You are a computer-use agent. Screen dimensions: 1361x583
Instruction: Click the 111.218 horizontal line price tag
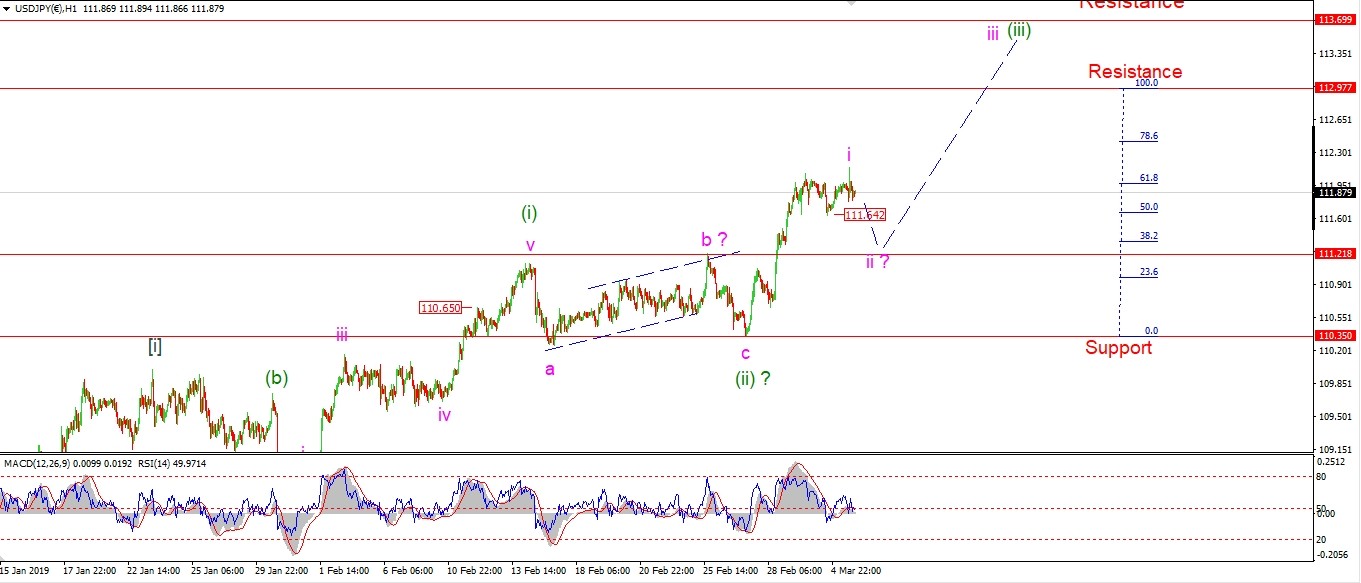(x=1336, y=255)
